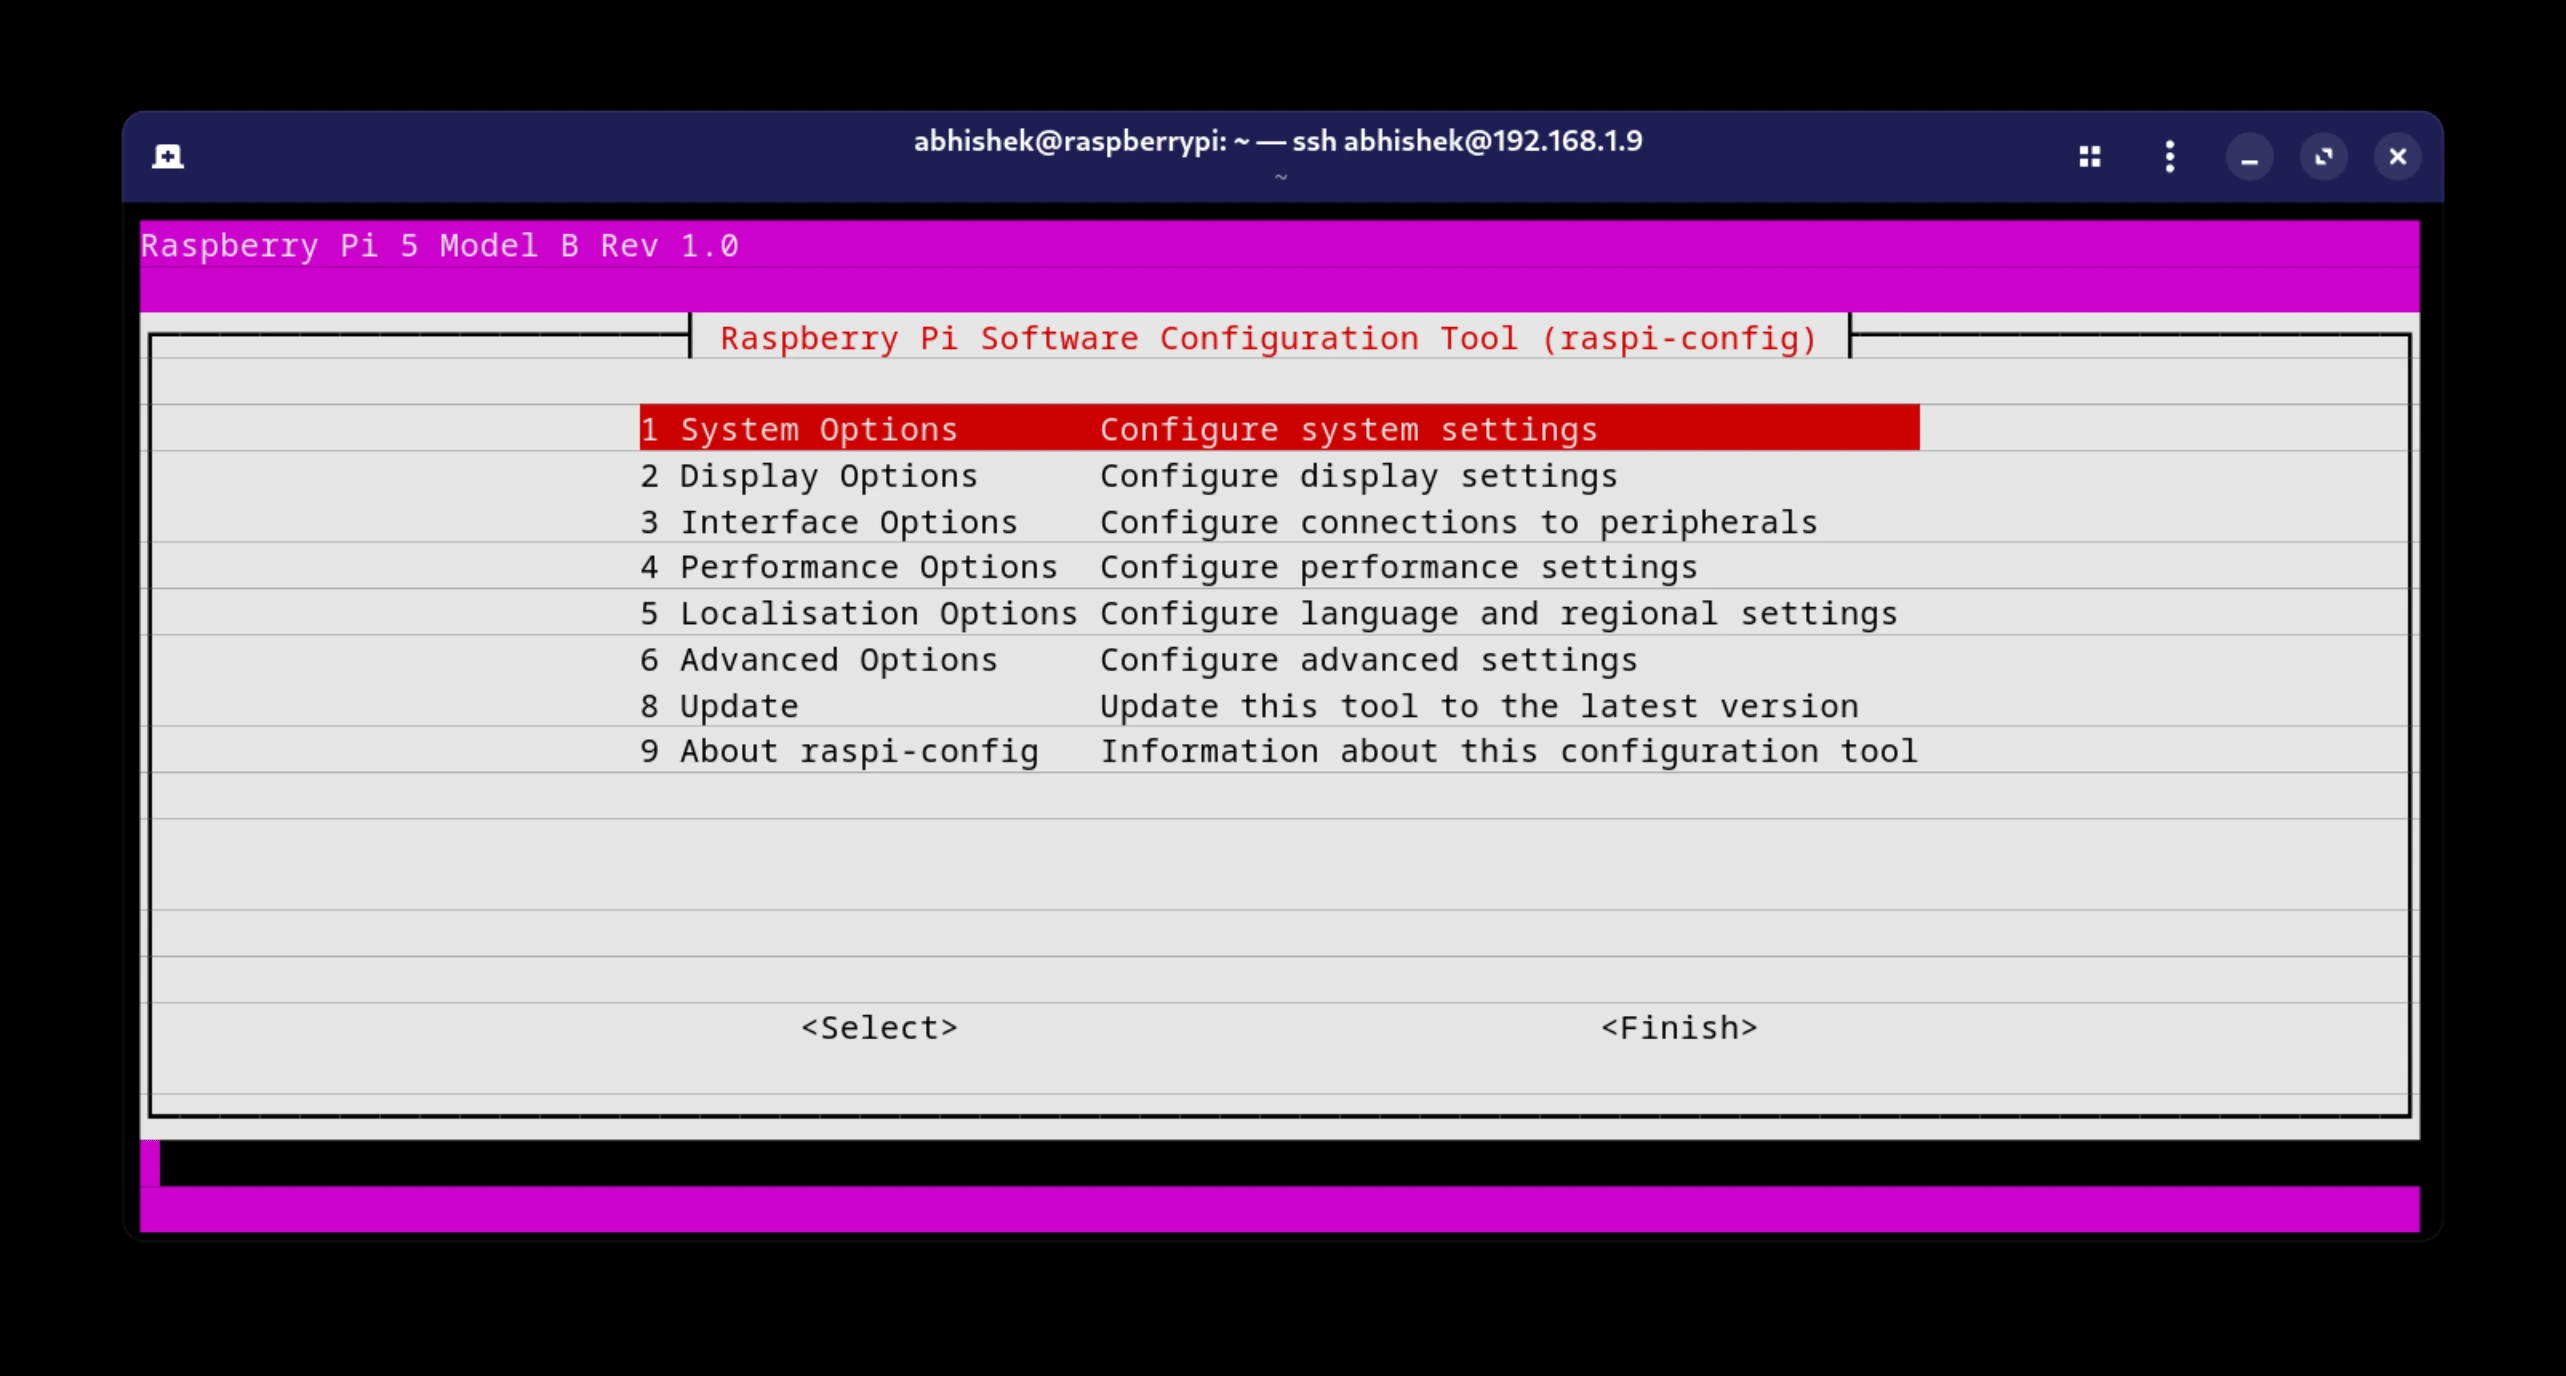Open the three-dot terminal menu
2566x1376 pixels.
click(x=2169, y=157)
